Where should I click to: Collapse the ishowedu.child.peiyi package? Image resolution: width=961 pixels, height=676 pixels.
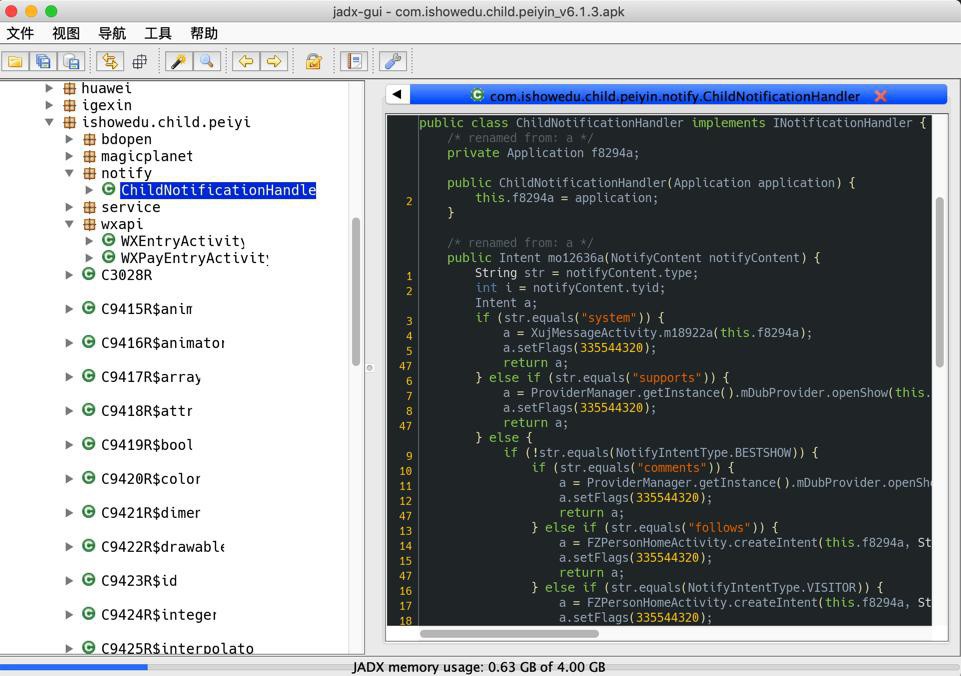click(49, 123)
